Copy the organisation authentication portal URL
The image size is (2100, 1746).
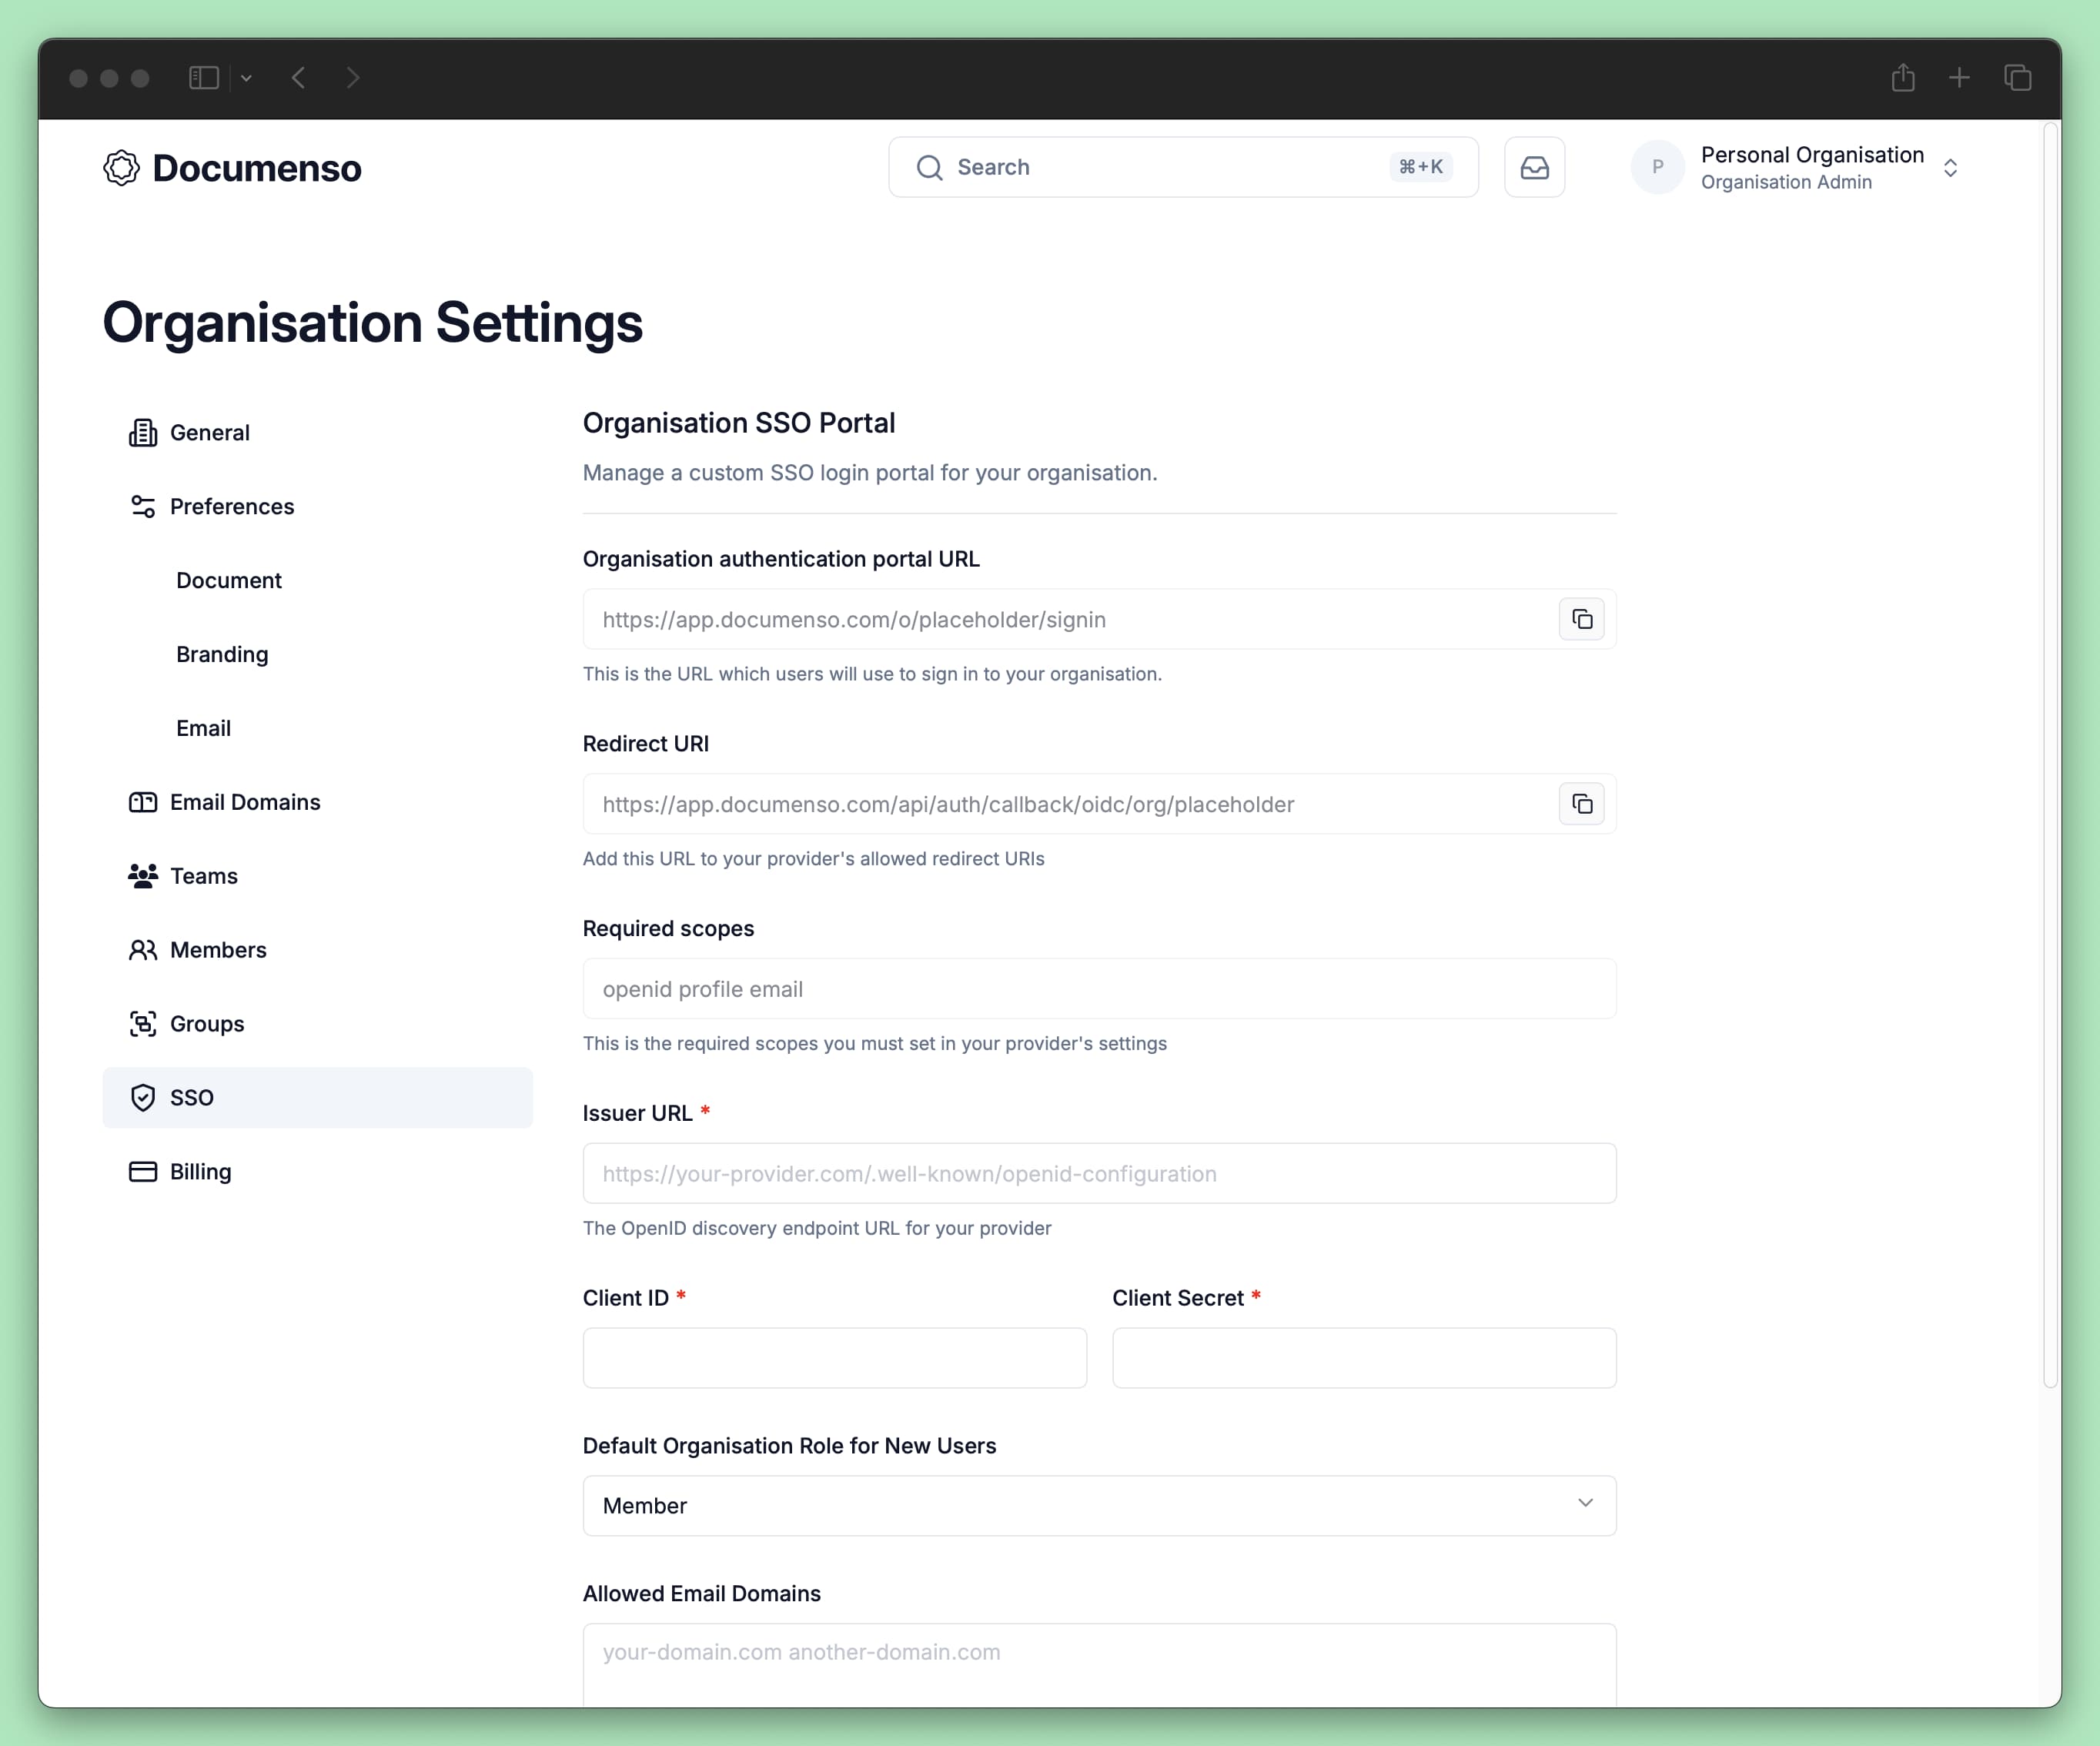1581,619
